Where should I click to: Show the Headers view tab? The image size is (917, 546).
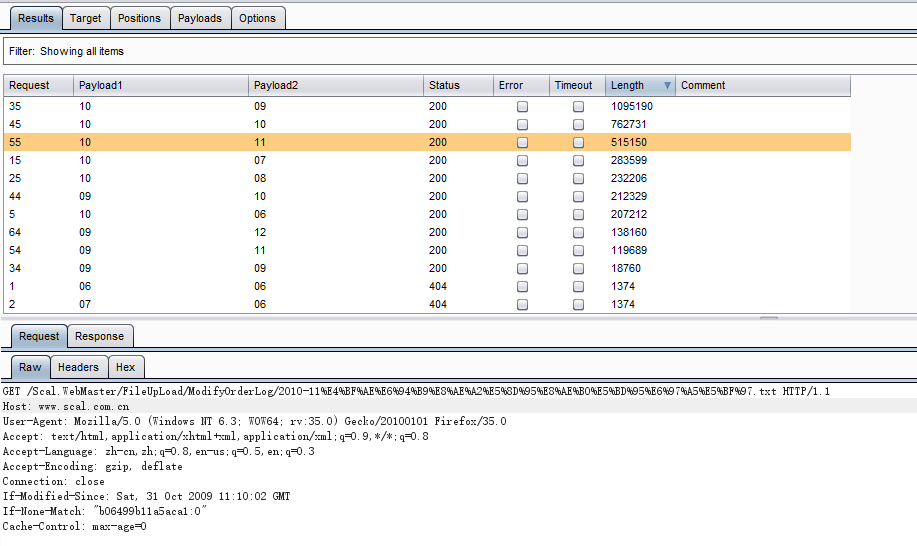click(78, 367)
